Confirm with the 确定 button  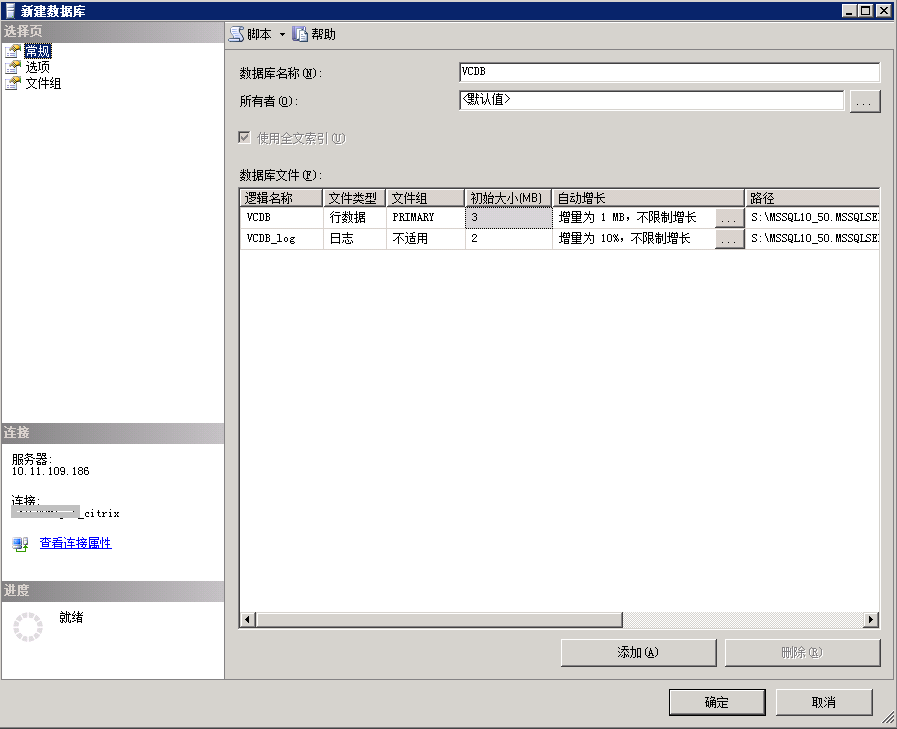(717, 702)
